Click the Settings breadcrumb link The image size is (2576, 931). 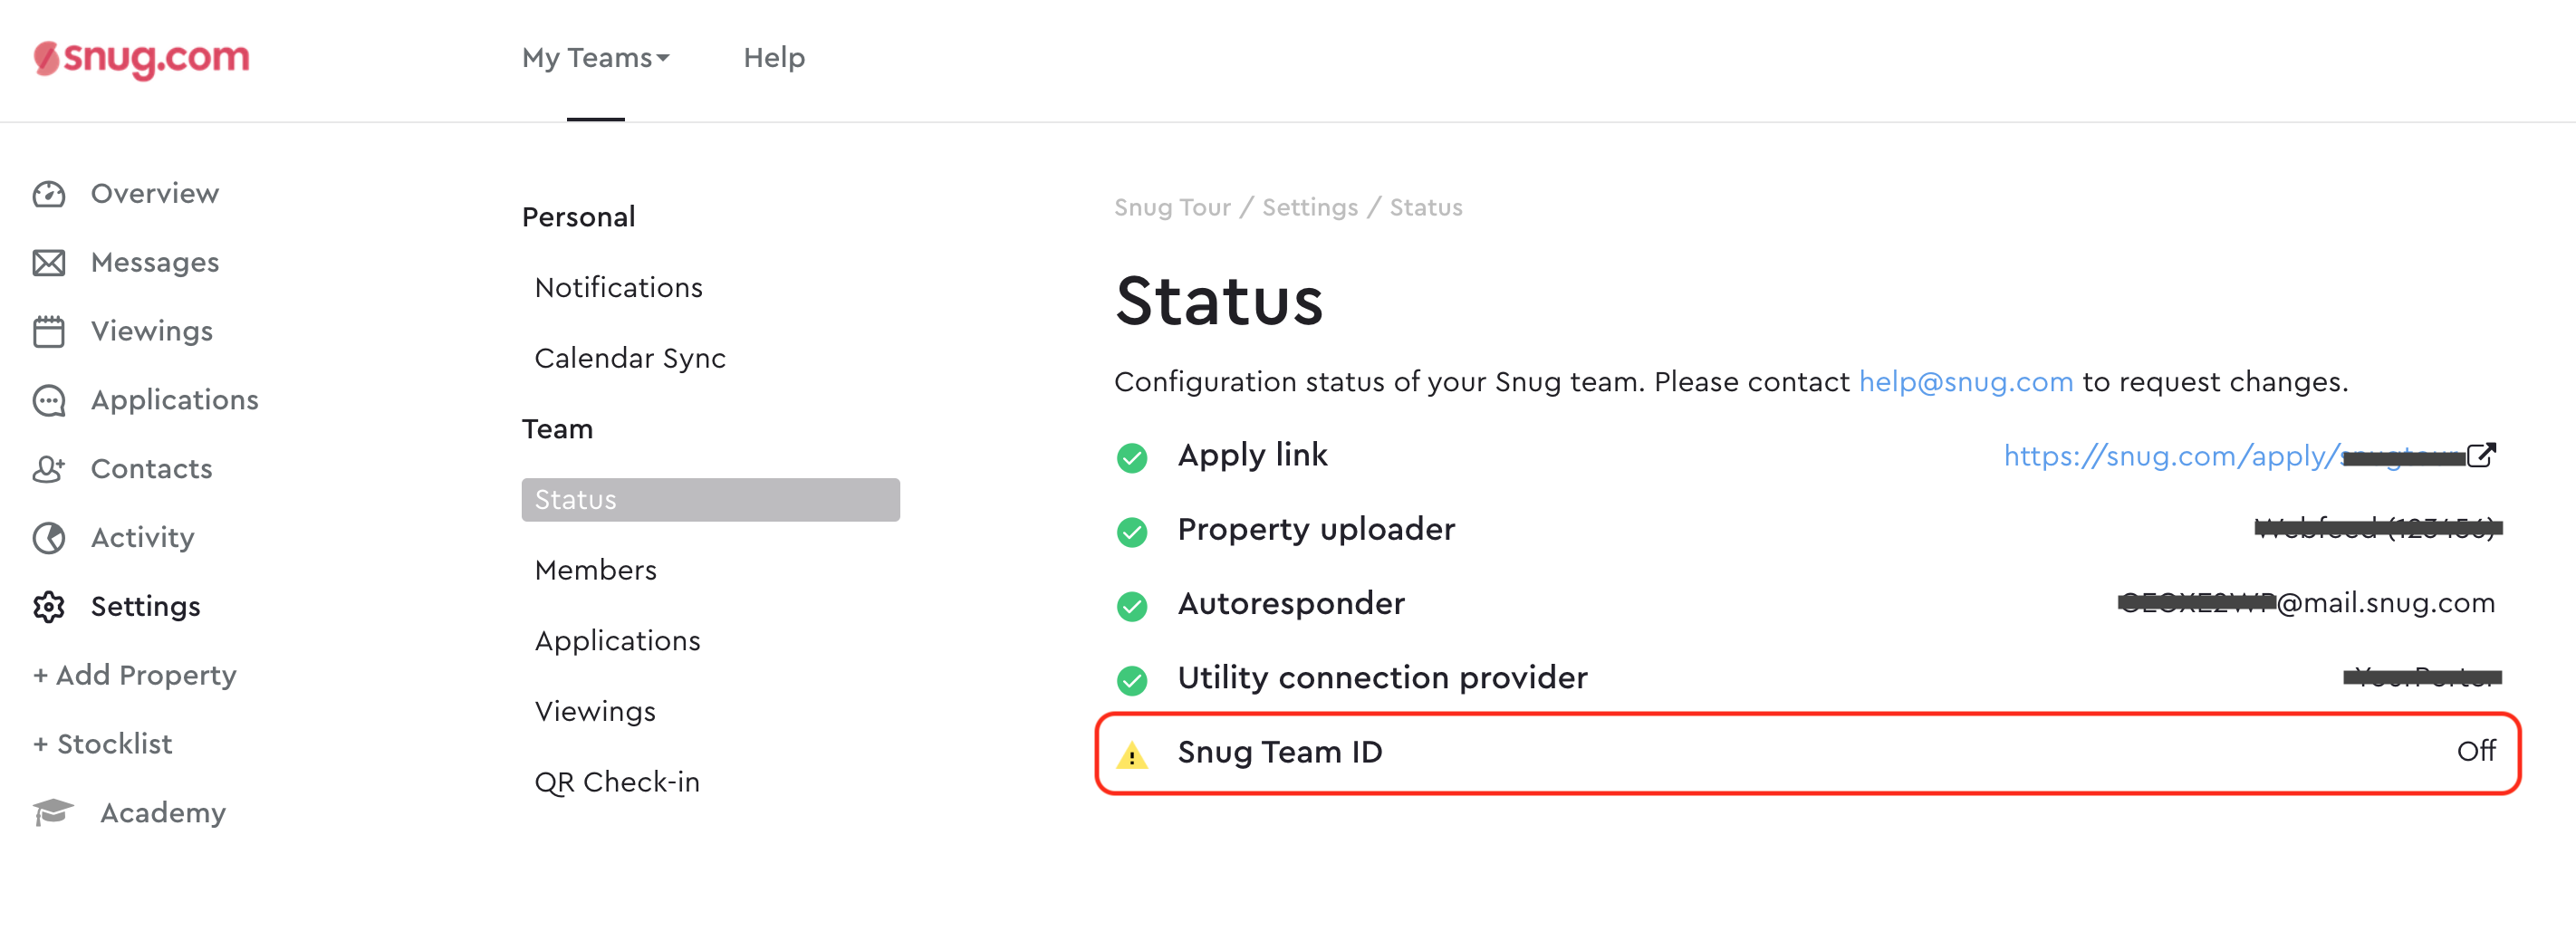pyautogui.click(x=1309, y=208)
